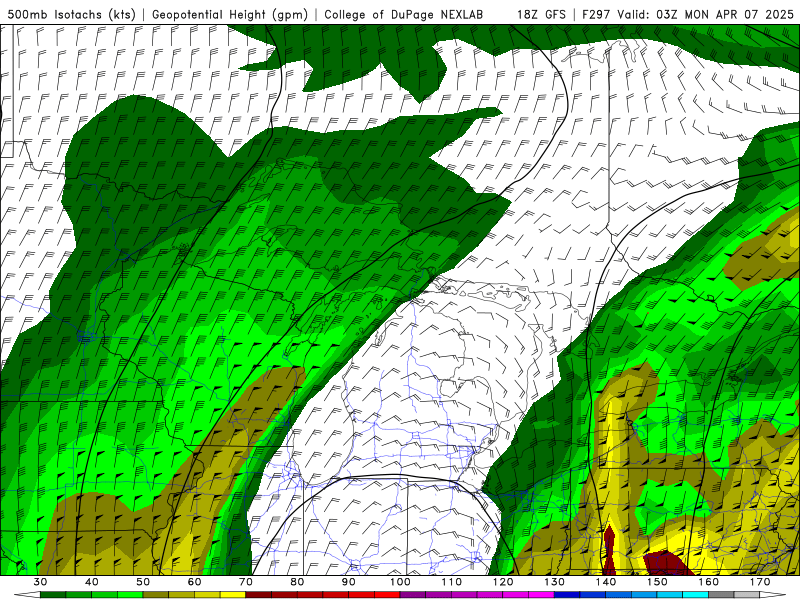Click the legend value '110'
Viewport: 800px width, 600px height.
[452, 582]
